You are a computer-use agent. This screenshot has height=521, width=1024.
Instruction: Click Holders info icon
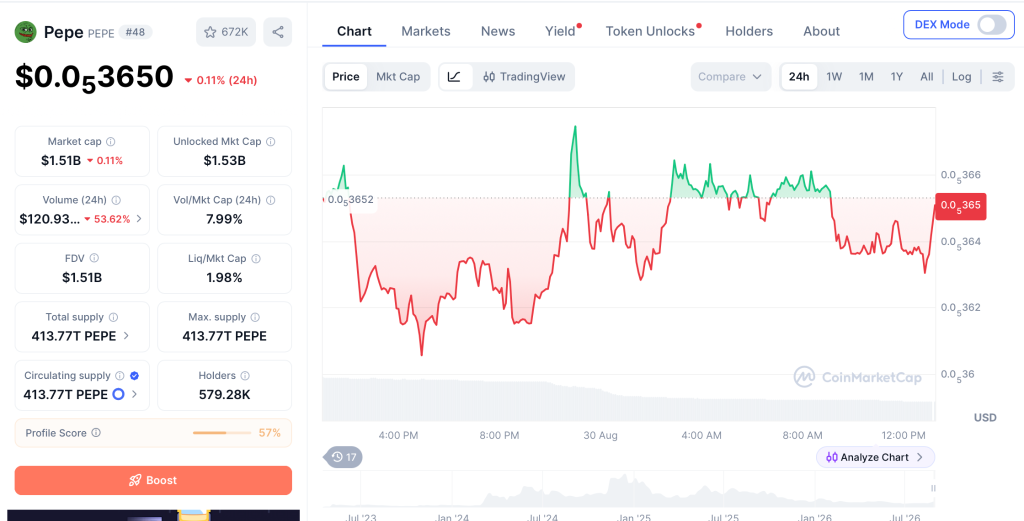coord(245,376)
